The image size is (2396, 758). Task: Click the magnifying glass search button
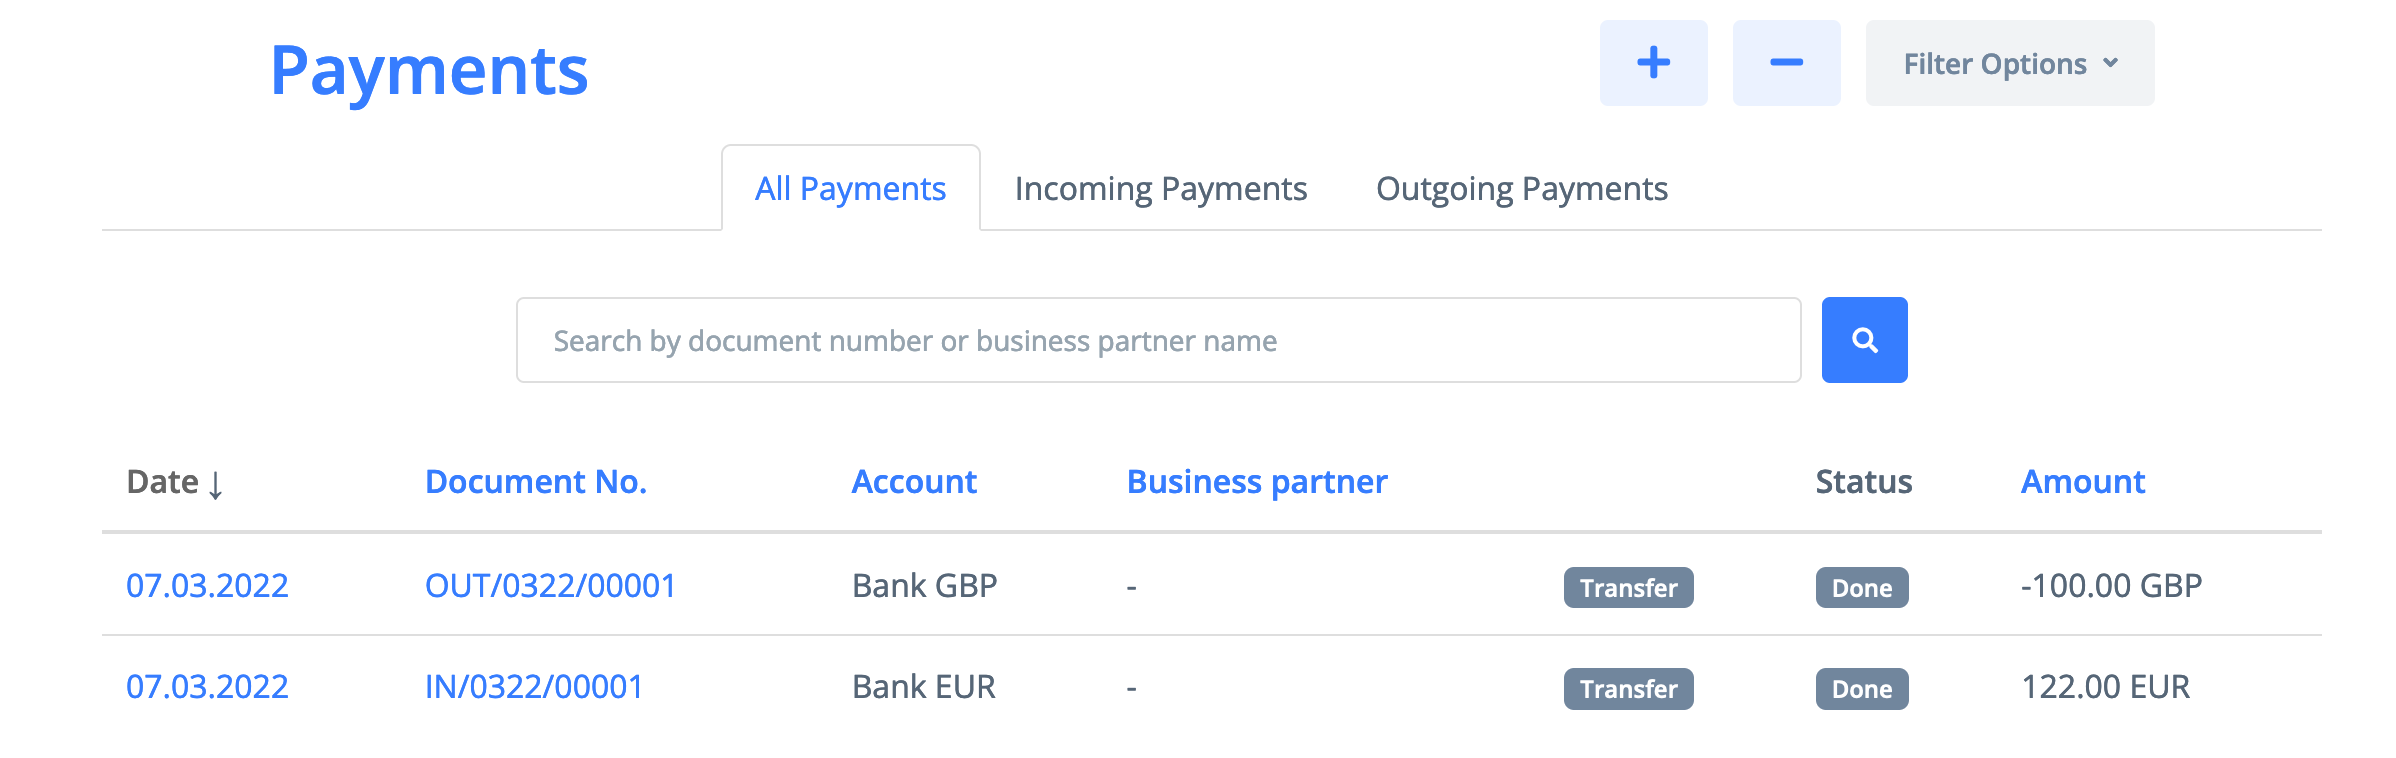click(x=1864, y=340)
